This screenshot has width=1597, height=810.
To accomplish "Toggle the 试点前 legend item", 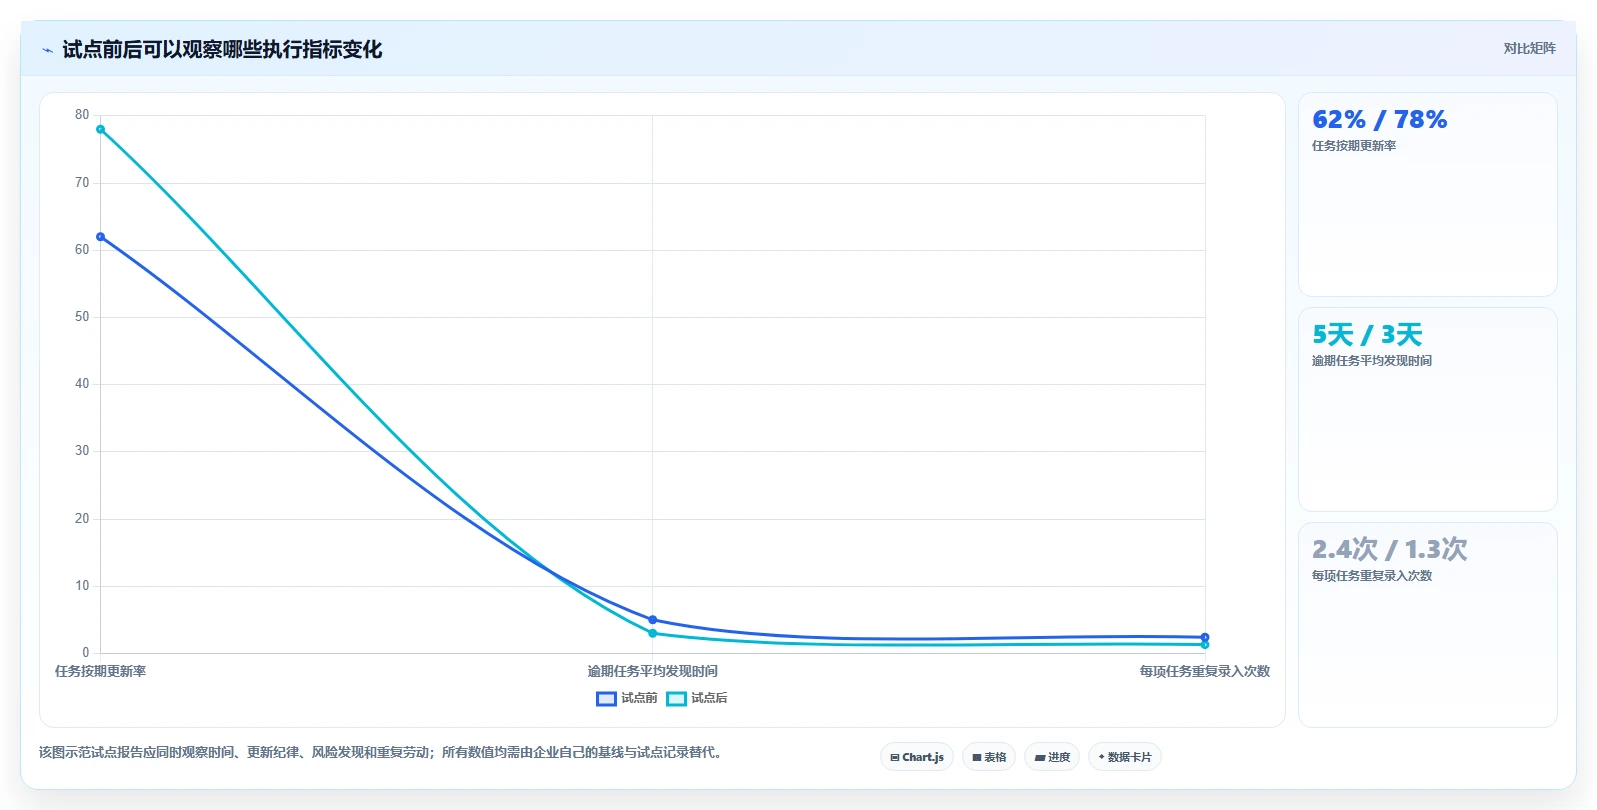I will [x=627, y=698].
